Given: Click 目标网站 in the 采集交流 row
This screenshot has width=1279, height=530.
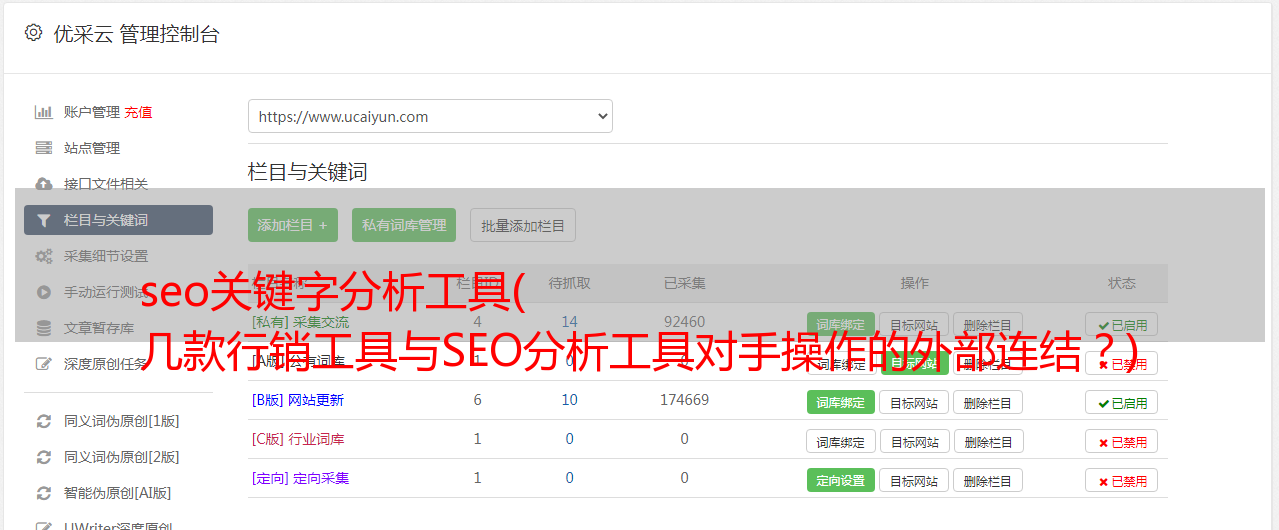Looking at the screenshot, I should (914, 324).
